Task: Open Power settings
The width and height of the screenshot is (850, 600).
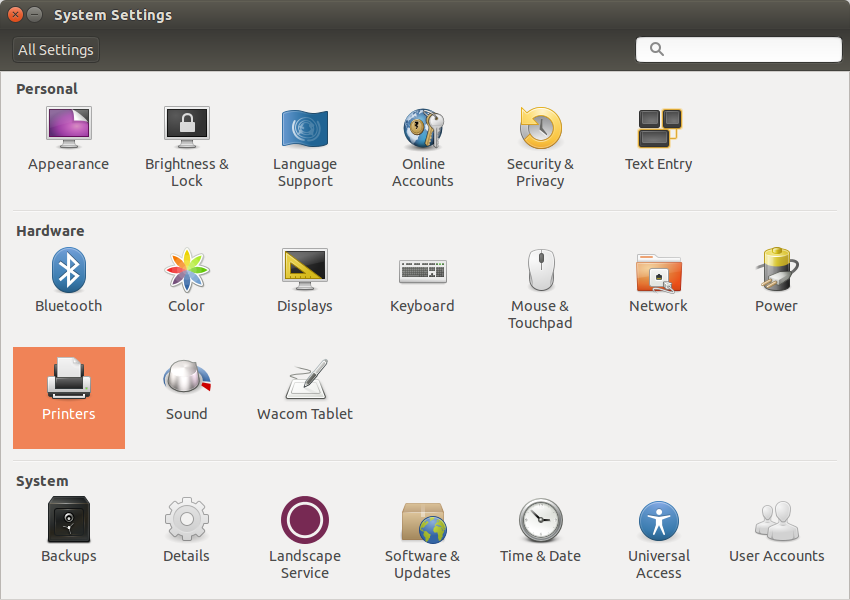Action: 776,280
